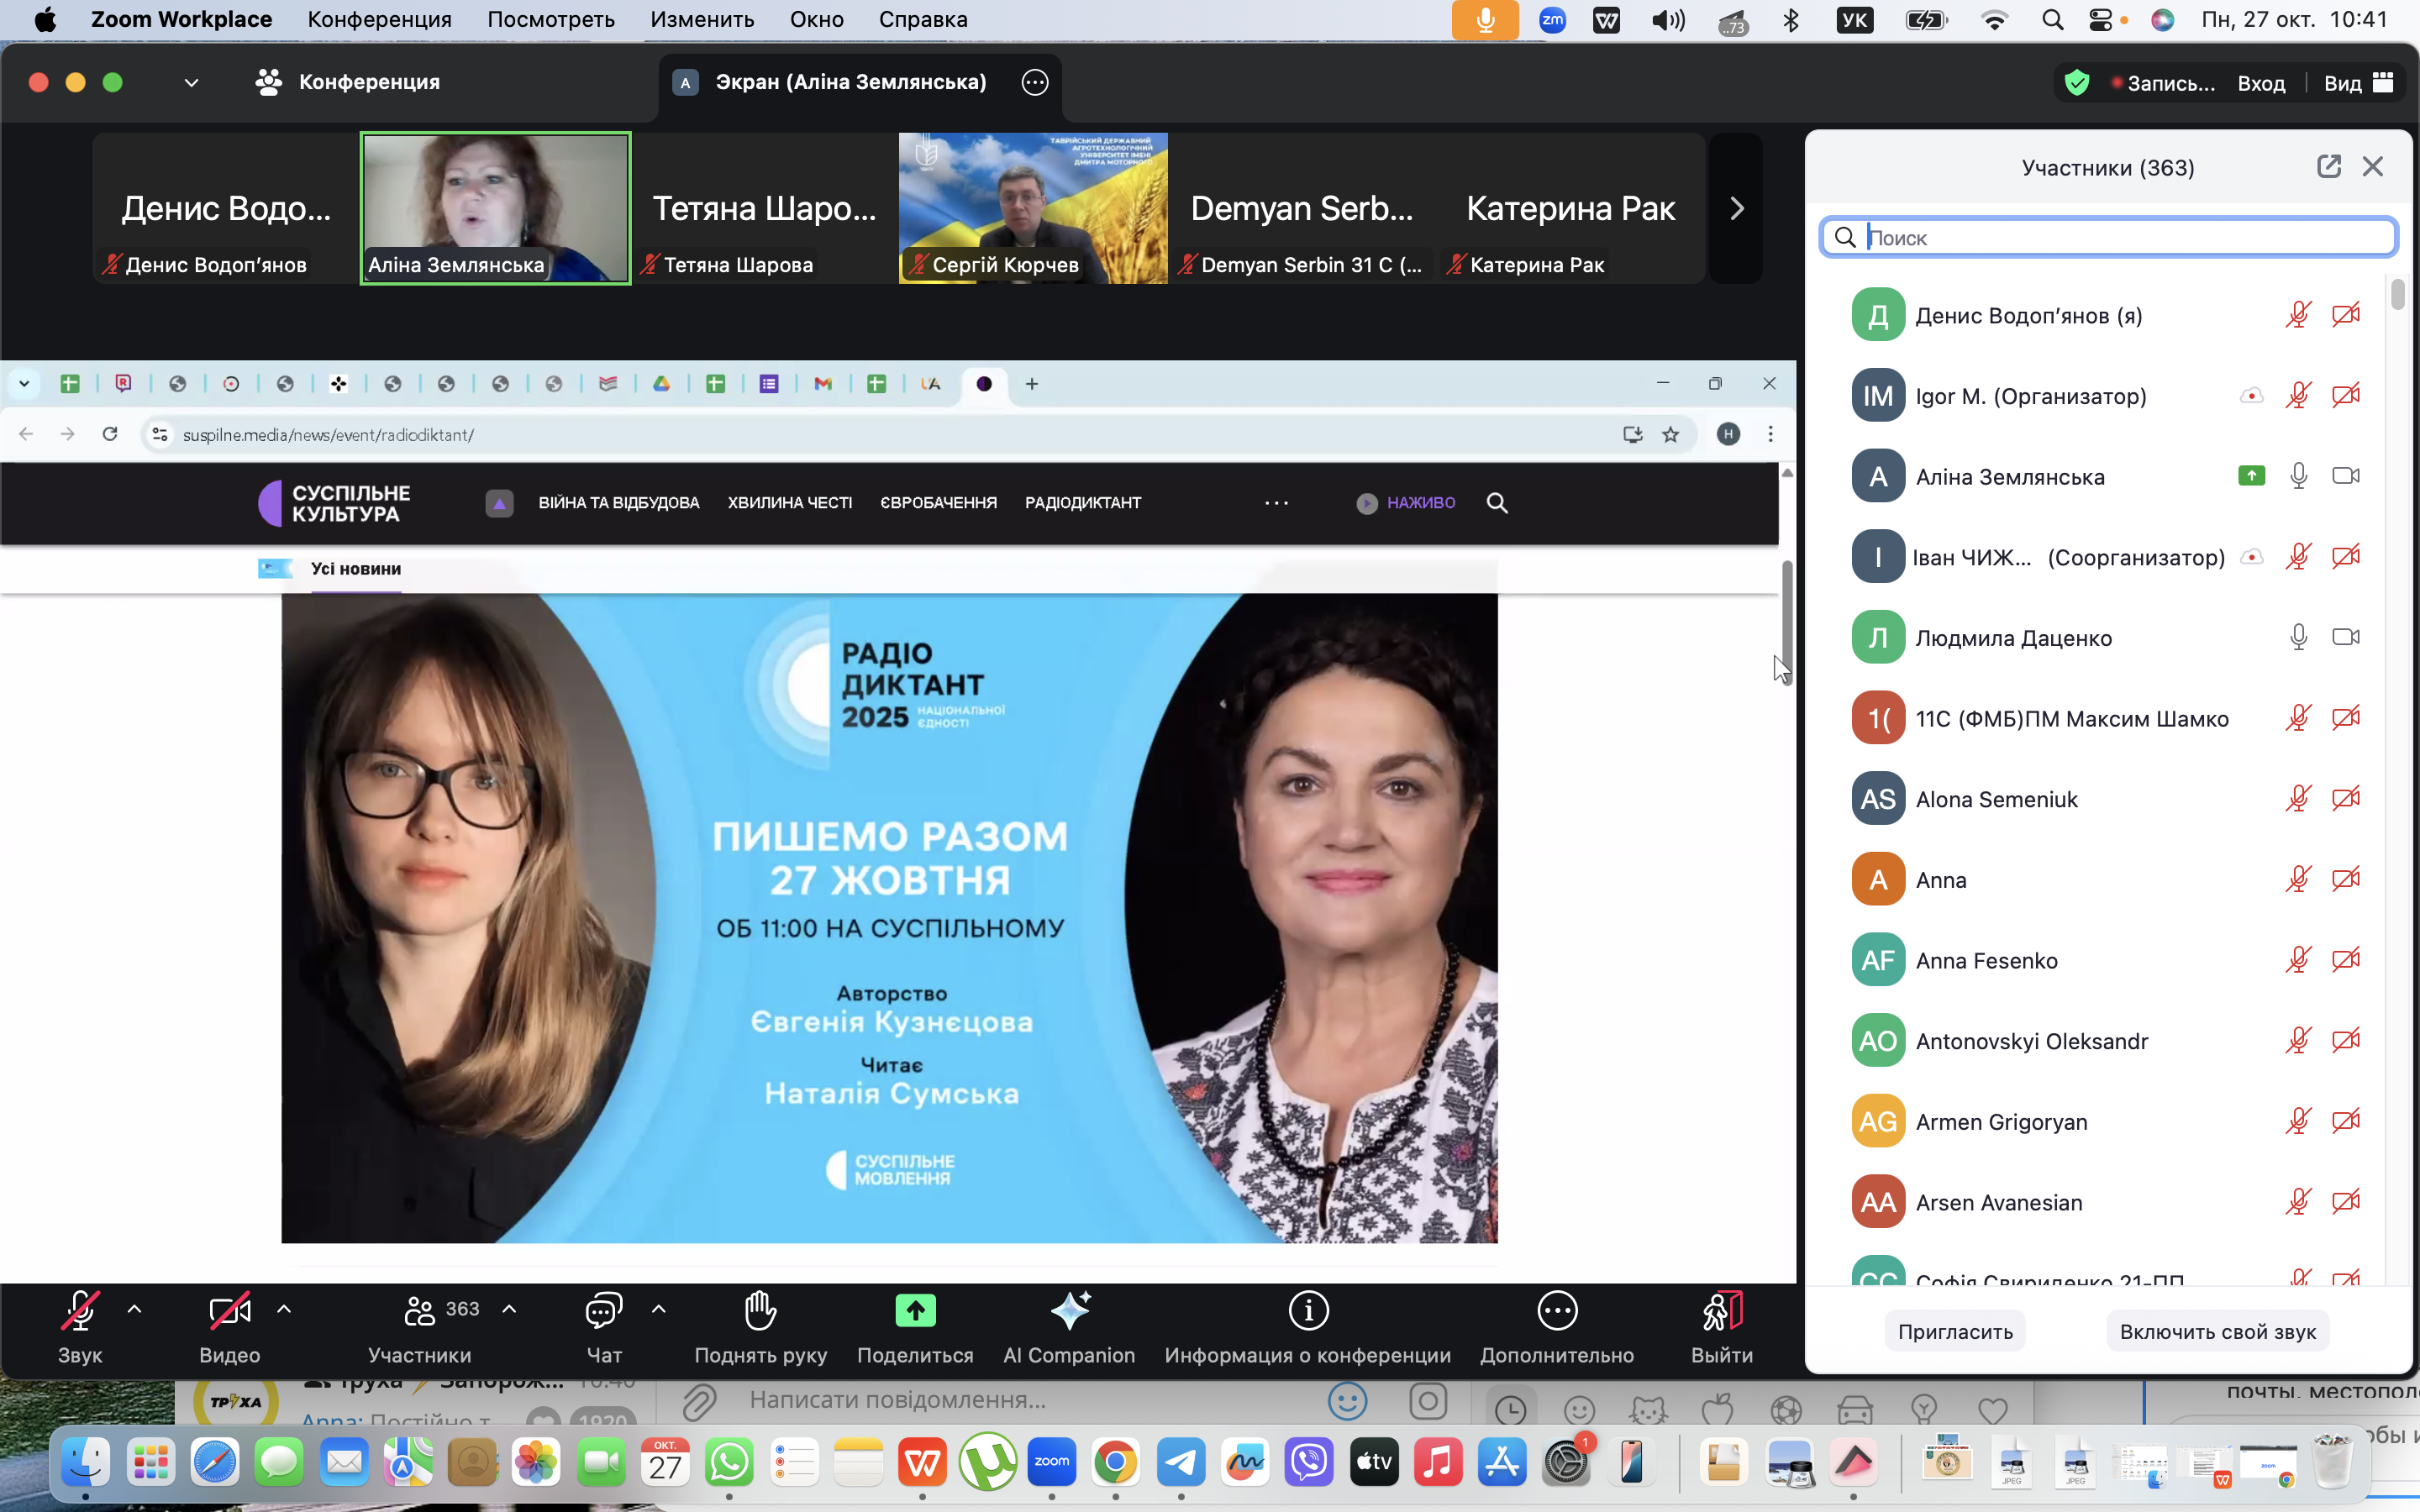Show next video thumbnails with right arrow
The width and height of the screenshot is (2420, 1512).
(1737, 208)
